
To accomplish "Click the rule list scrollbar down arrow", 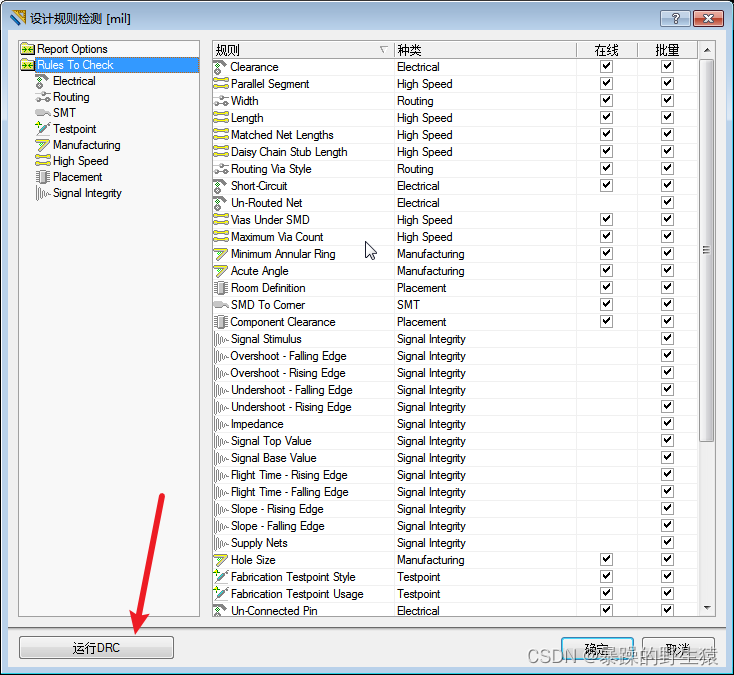I will click(707, 607).
